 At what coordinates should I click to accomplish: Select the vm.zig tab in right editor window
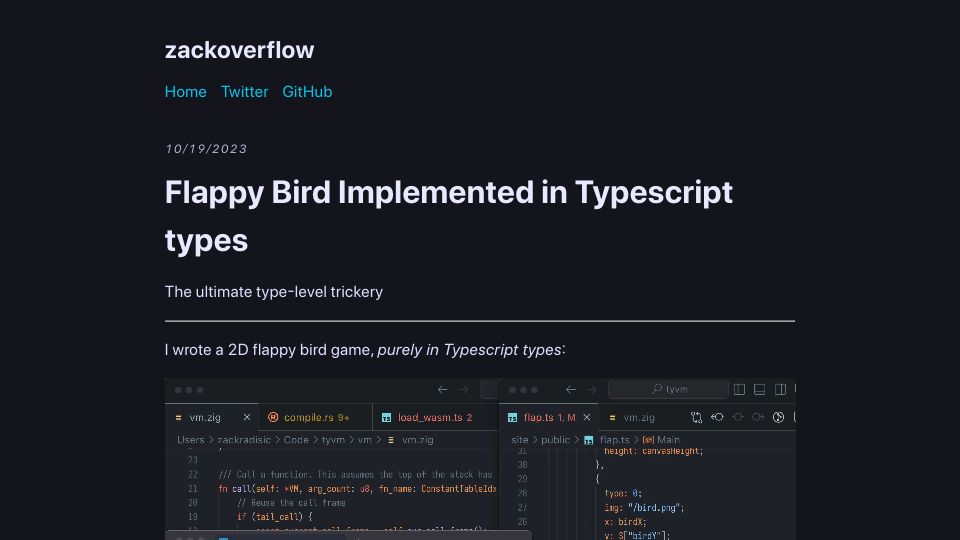point(639,418)
